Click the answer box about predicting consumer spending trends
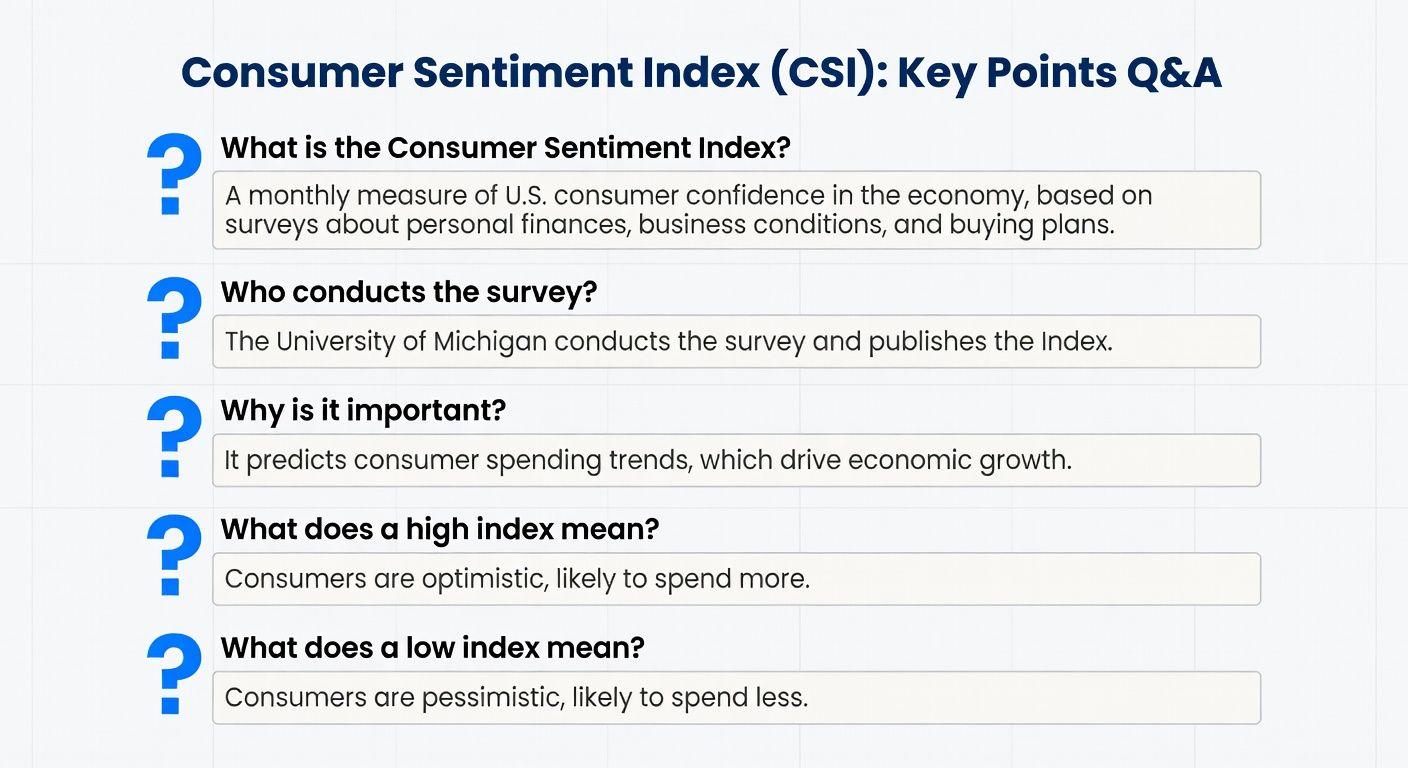The height and width of the screenshot is (768, 1408). [736, 460]
